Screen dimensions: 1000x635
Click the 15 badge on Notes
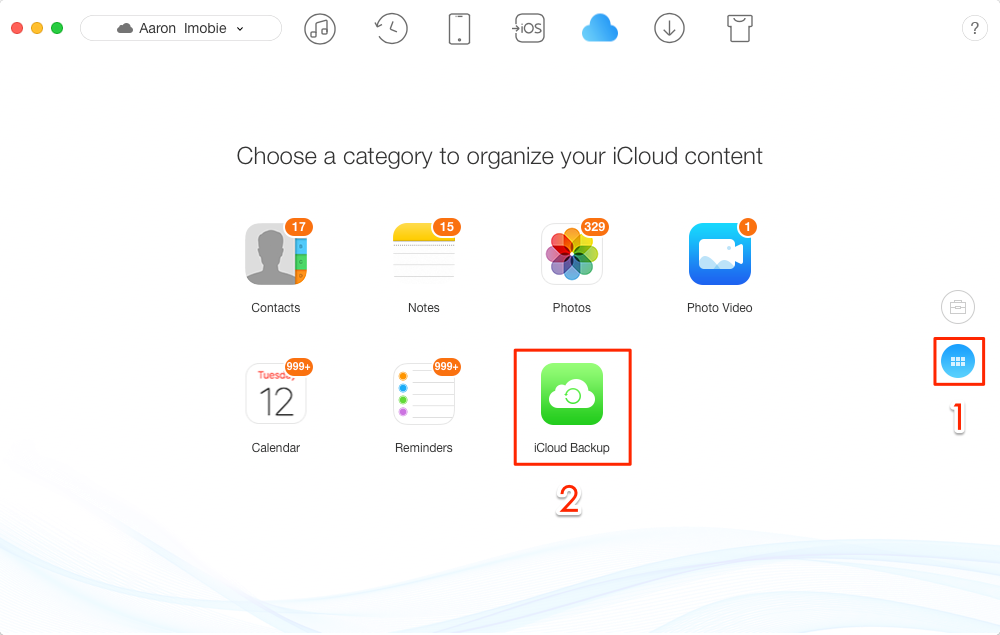tap(446, 227)
